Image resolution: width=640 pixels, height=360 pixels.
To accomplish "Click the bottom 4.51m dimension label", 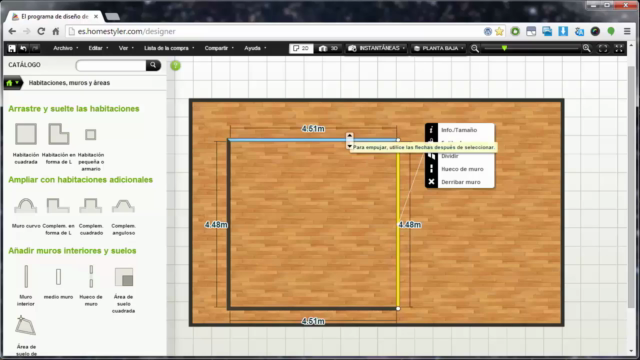I will [313, 322].
